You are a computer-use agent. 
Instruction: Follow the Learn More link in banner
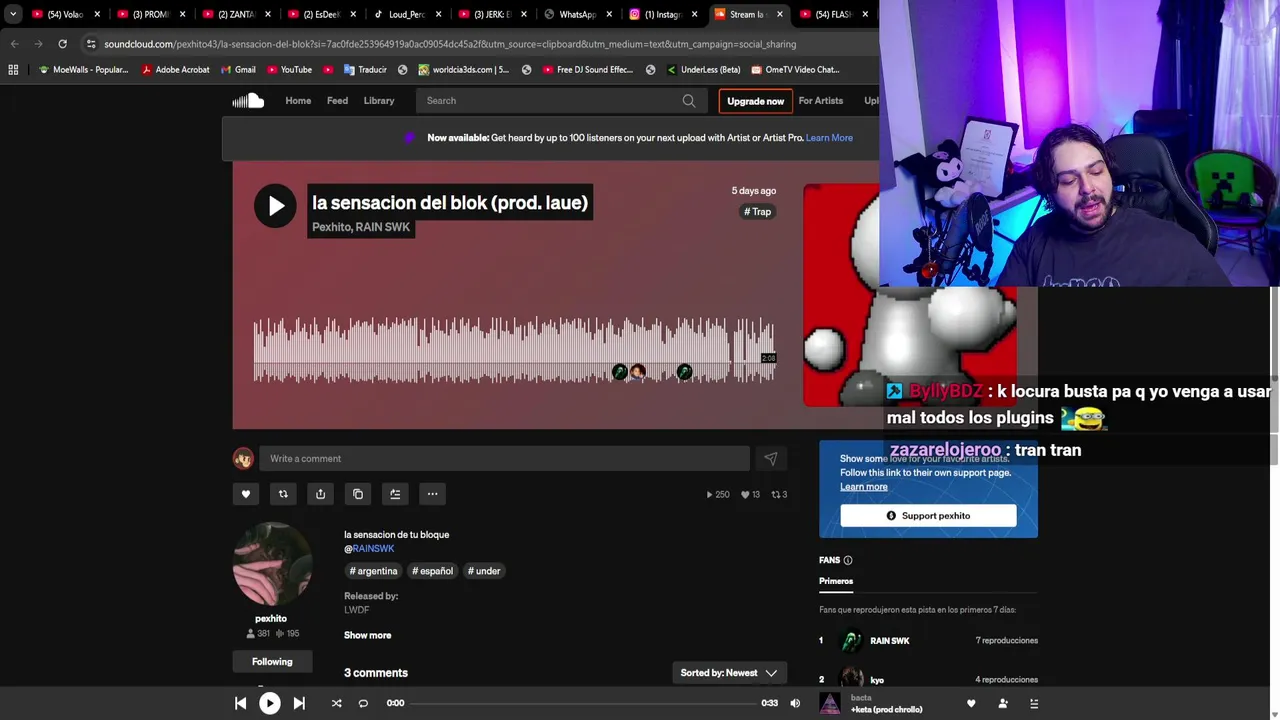pyautogui.click(x=829, y=138)
